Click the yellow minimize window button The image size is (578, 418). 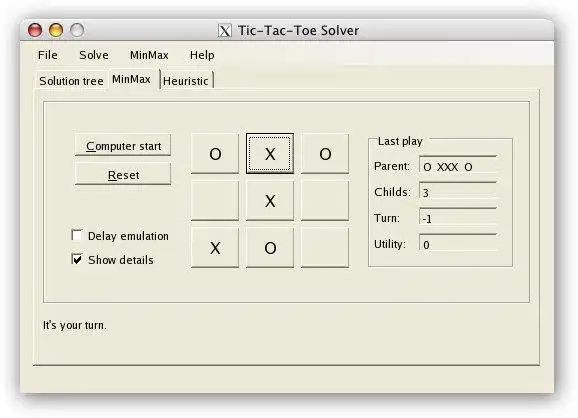(56, 30)
